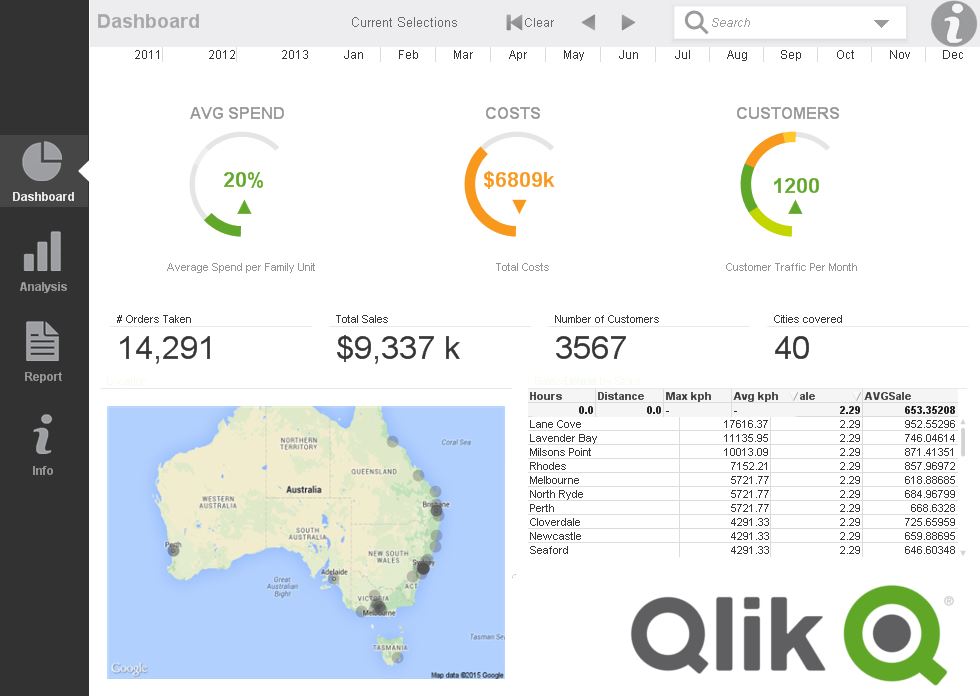The height and width of the screenshot is (696, 980).
Task: Click Clear to reset selections
Action: (x=536, y=21)
